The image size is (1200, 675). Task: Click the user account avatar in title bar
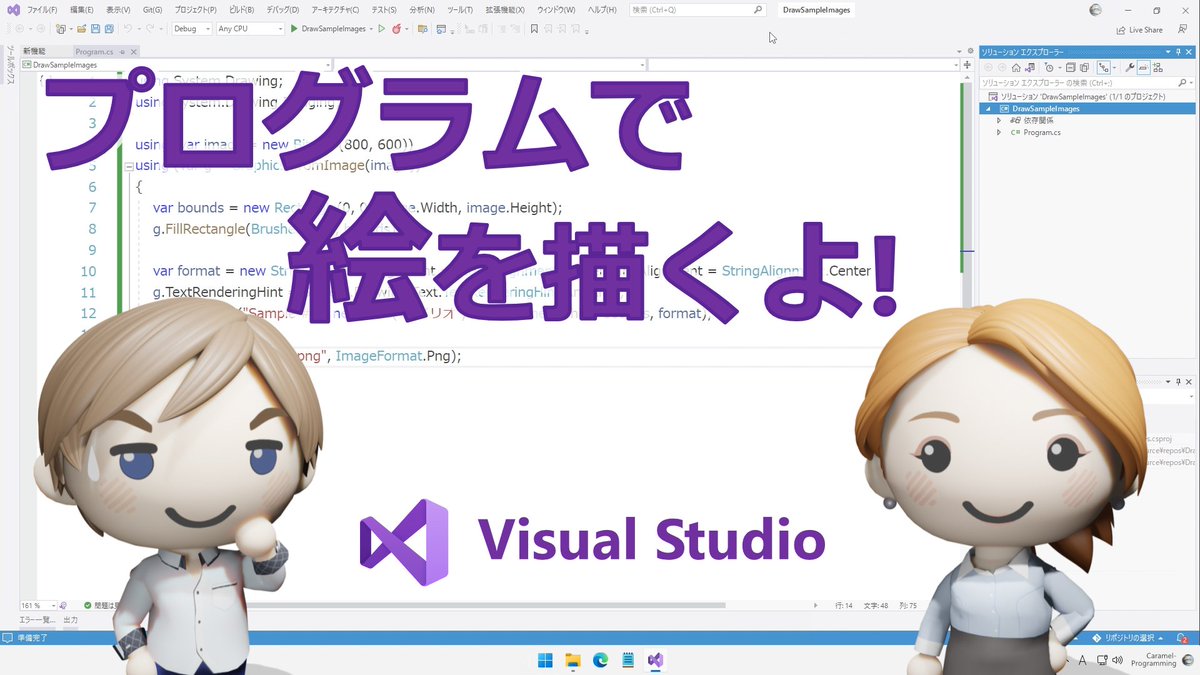tap(1095, 10)
